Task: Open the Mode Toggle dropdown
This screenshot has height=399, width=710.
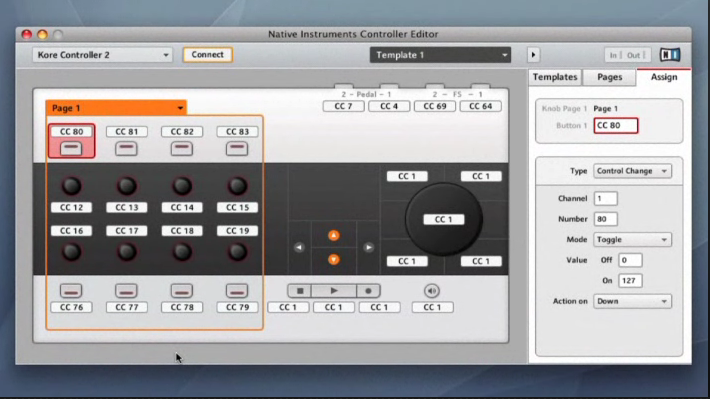Action: tap(632, 239)
